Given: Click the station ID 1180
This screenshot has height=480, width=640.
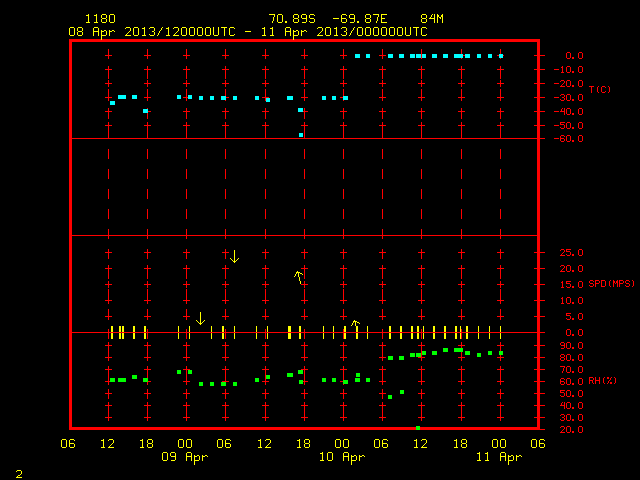Looking at the screenshot, I should (100, 19).
